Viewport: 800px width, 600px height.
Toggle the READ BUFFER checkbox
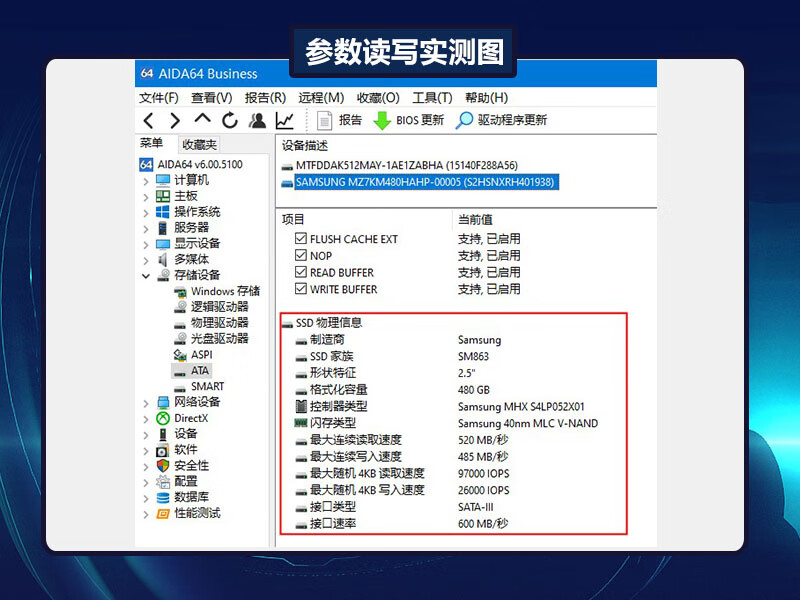(x=301, y=272)
